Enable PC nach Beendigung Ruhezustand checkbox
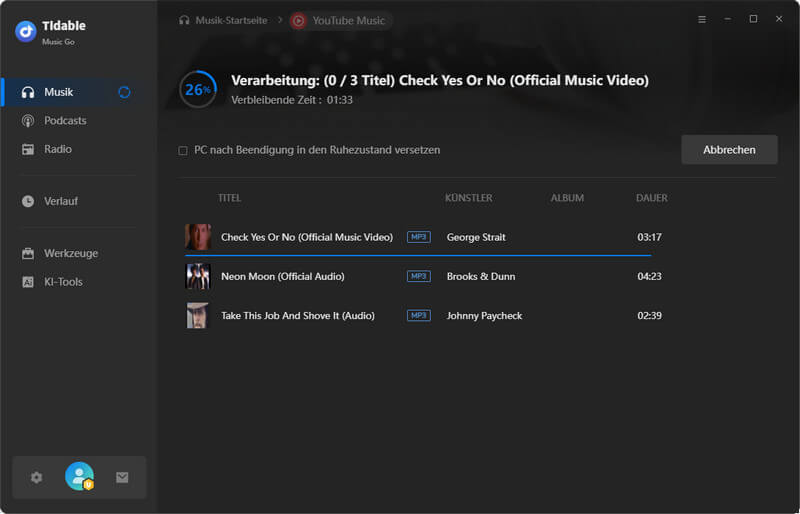This screenshot has width=800, height=514. point(183,151)
